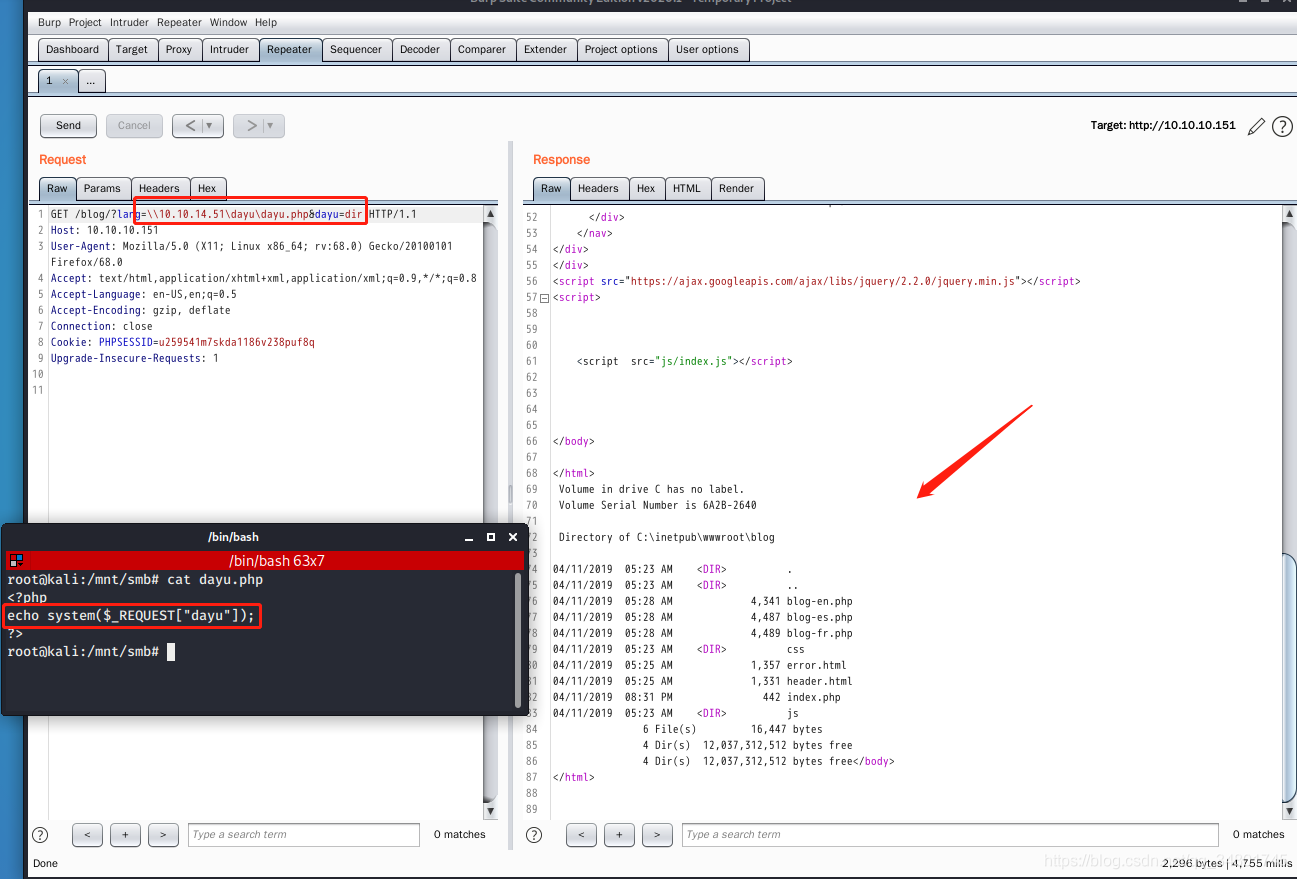
Task: Switch to the Decoder tab
Action: click(x=420, y=49)
